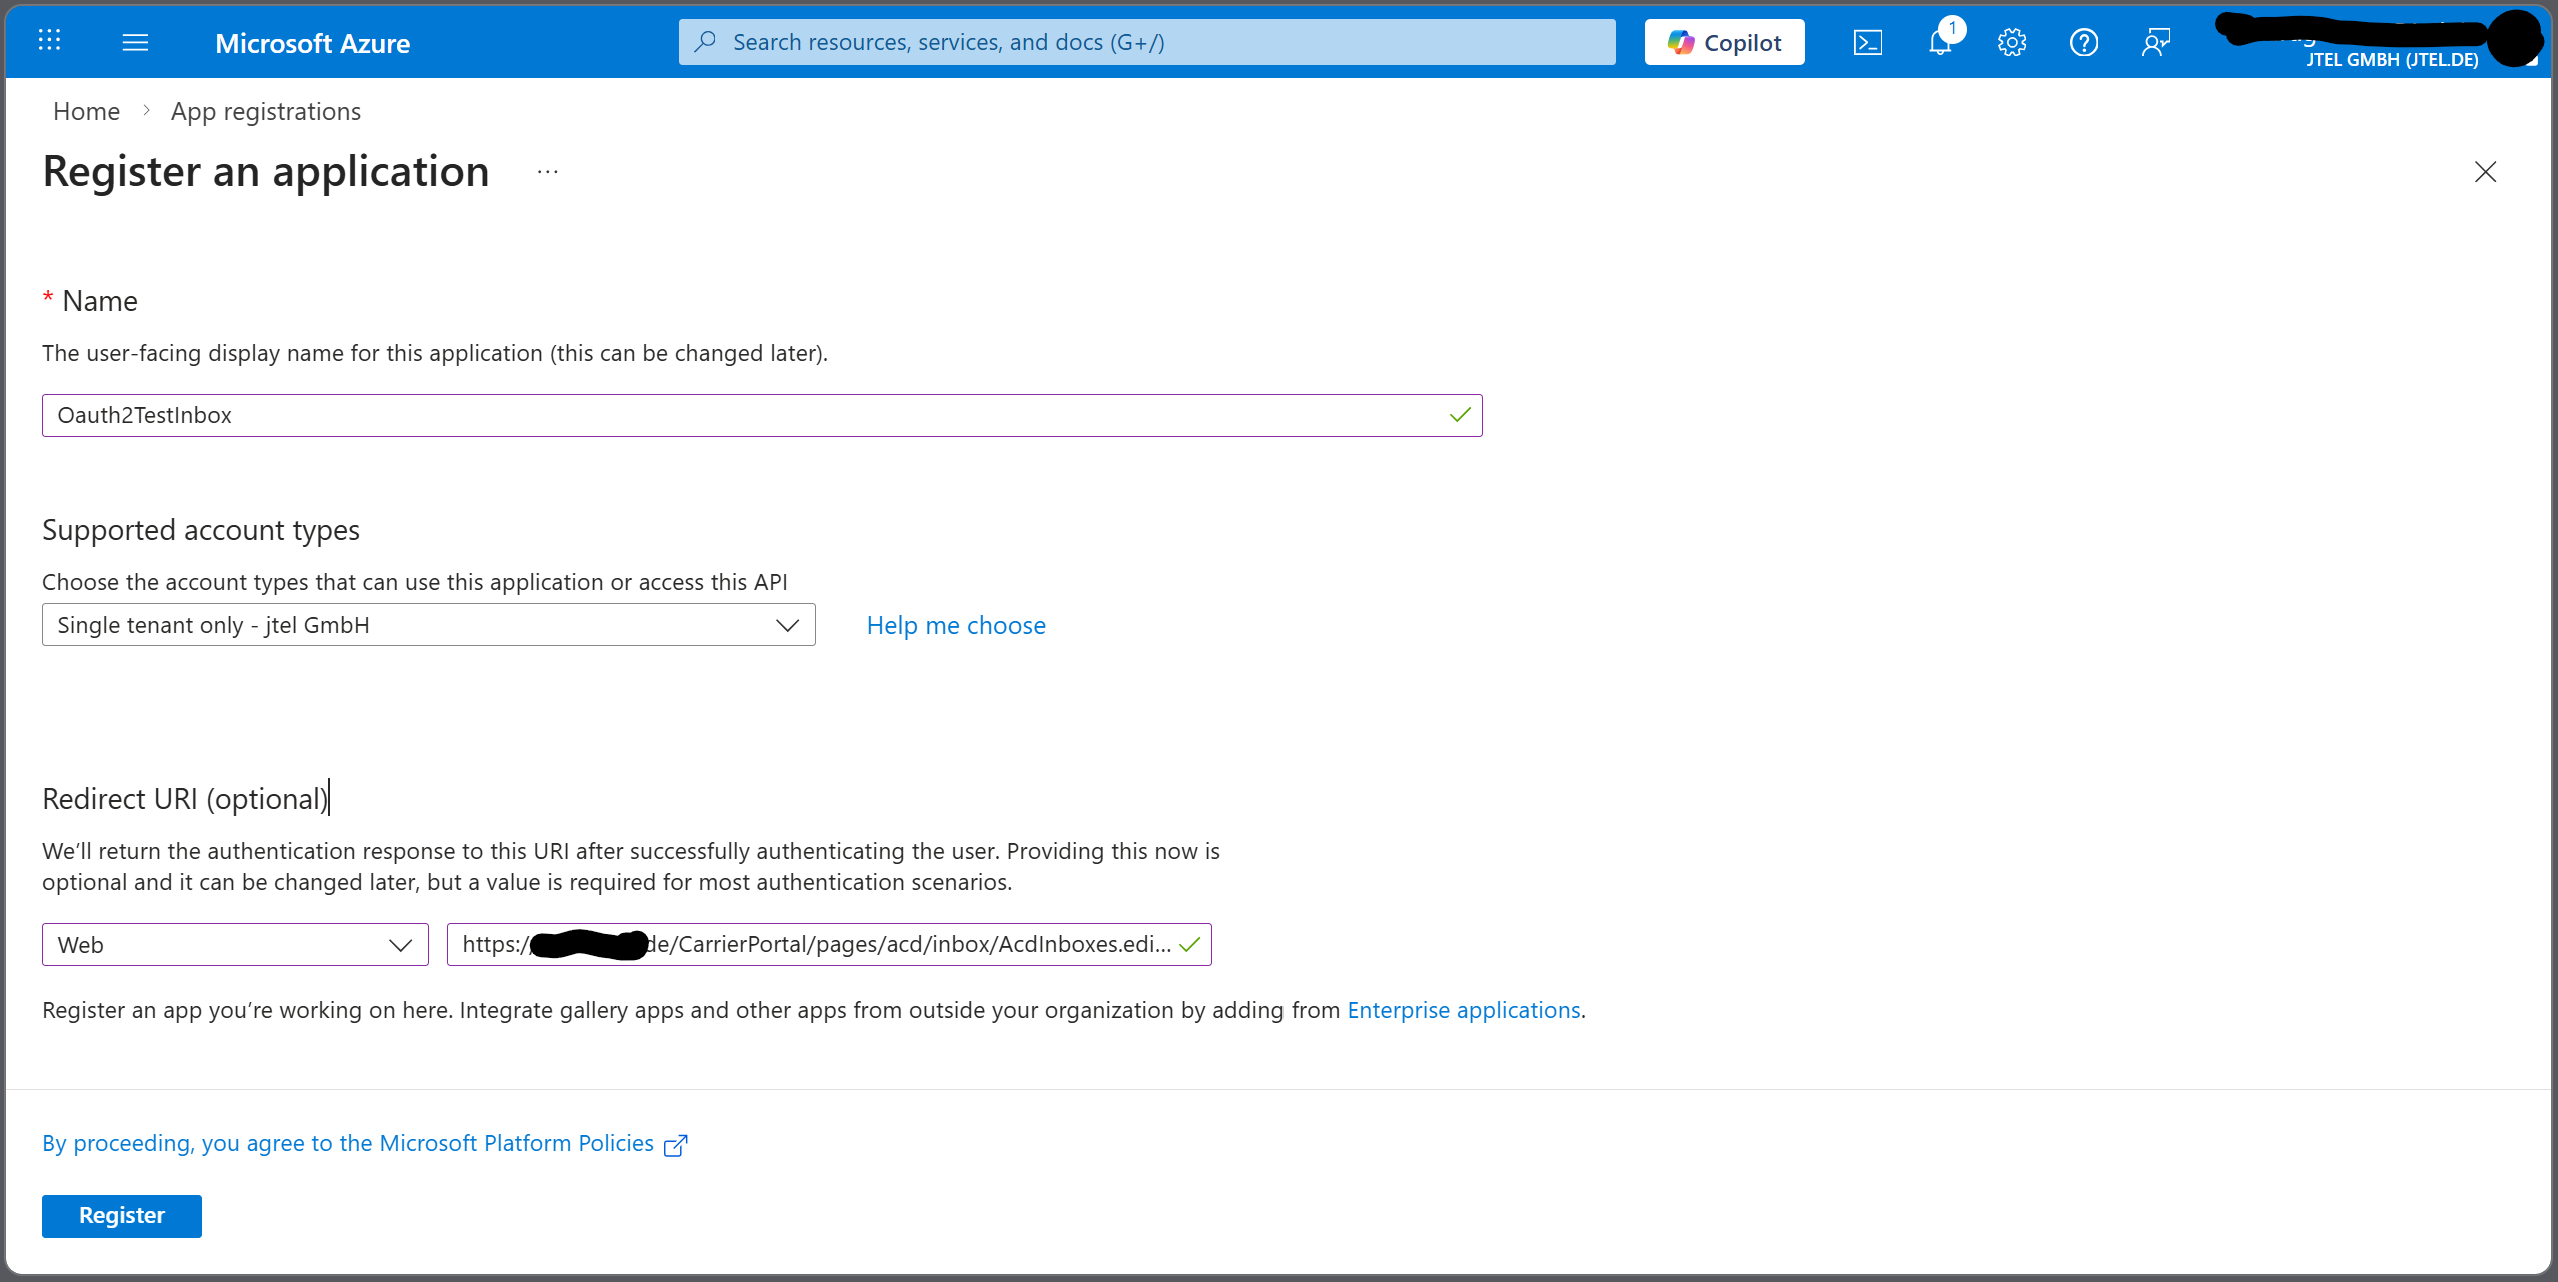Open the Enterprise applications link
Viewport: 2558px width, 1282px height.
(1463, 1010)
